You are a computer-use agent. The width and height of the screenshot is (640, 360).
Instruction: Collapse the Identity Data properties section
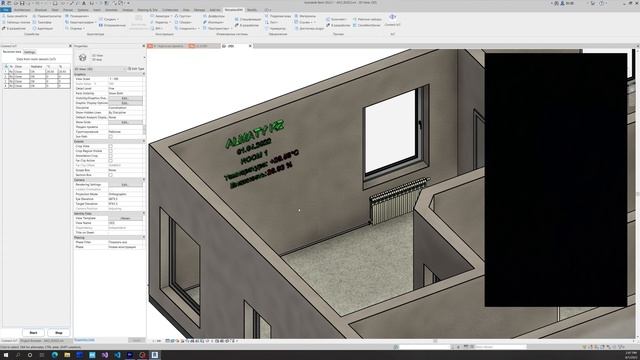pyautogui.click(x=143, y=213)
